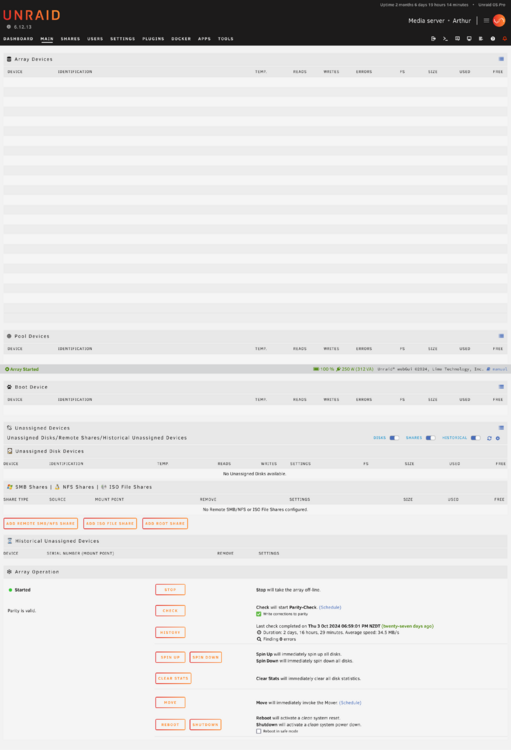511x750 pixels.
Task: Open the Mover Schedule link
Action: pyautogui.click(x=350, y=703)
